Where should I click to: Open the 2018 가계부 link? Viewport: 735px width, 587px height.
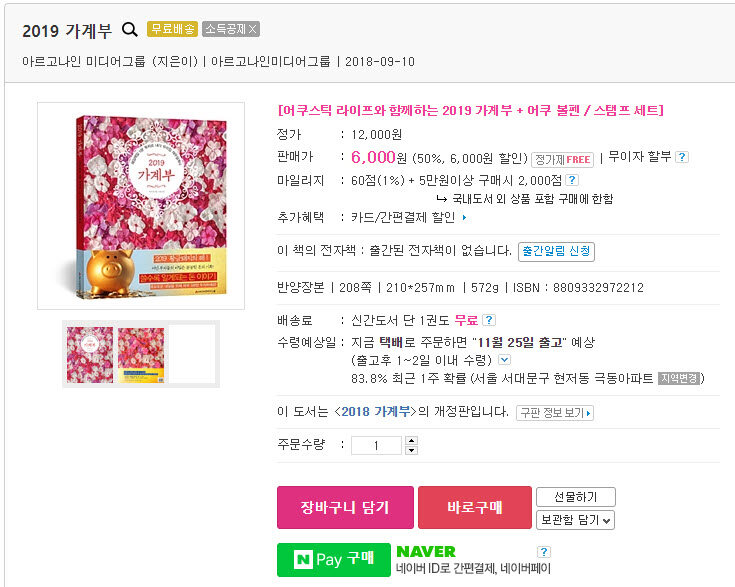[375, 412]
